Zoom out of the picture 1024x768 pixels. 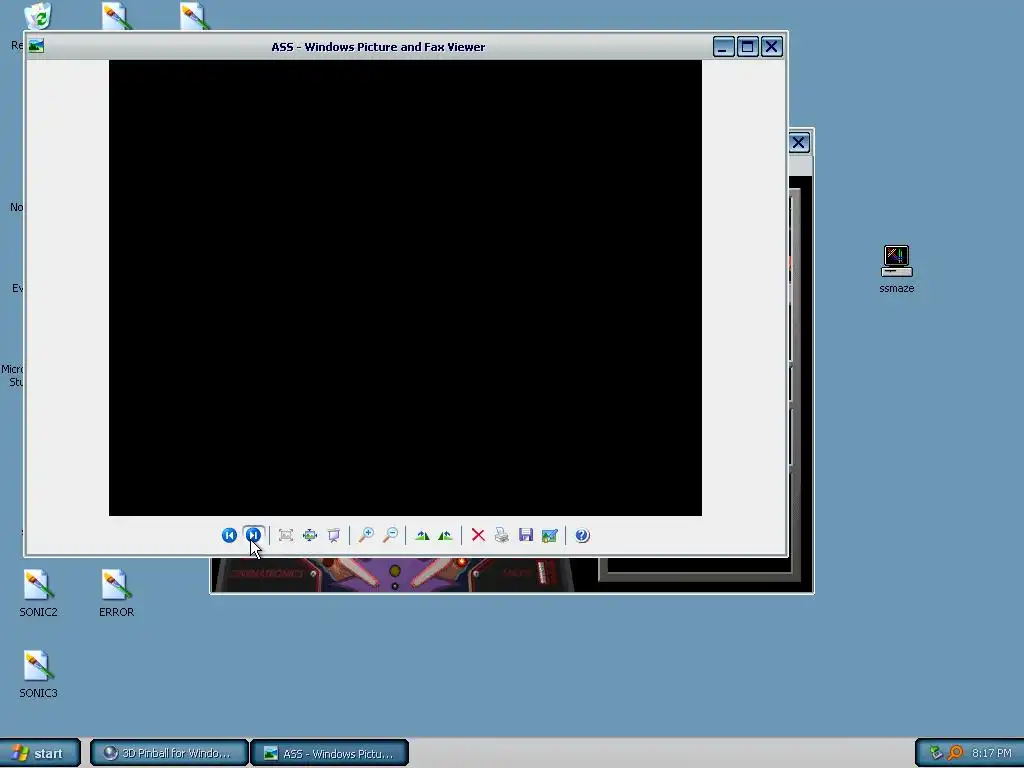[390, 536]
